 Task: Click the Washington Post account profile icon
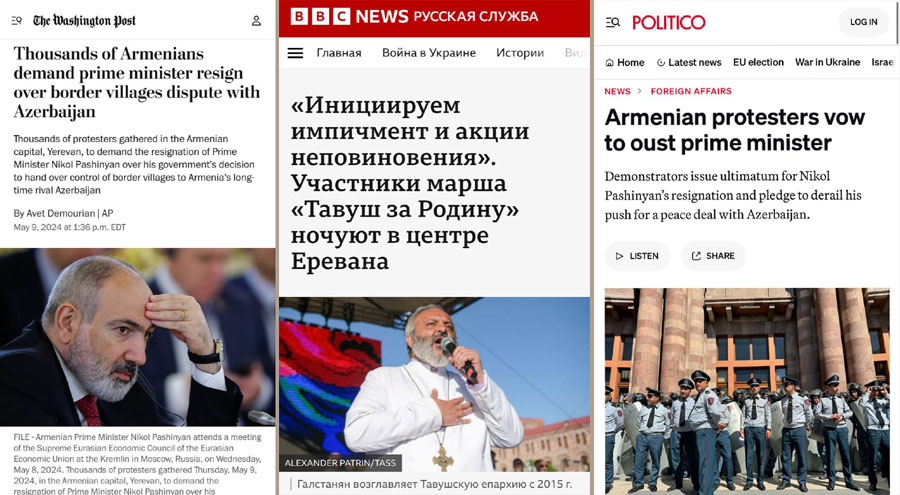pos(257,21)
